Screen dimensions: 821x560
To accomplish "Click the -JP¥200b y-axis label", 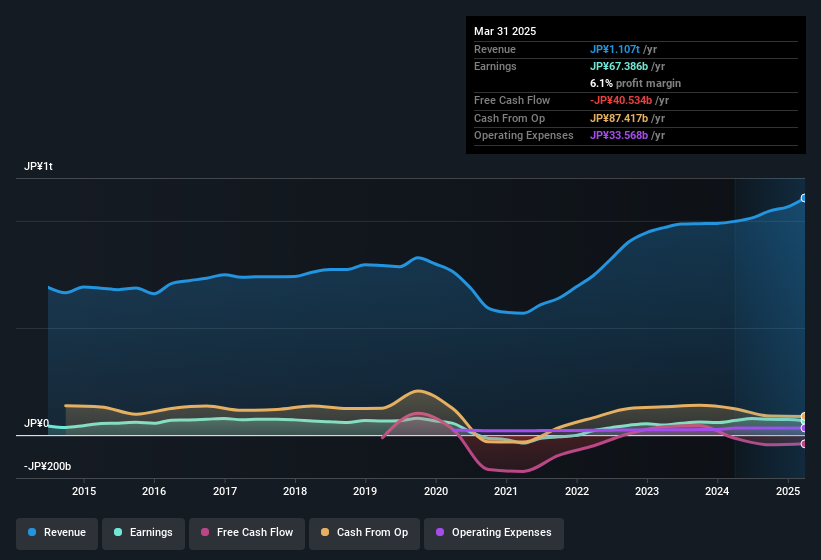I will (47, 466).
